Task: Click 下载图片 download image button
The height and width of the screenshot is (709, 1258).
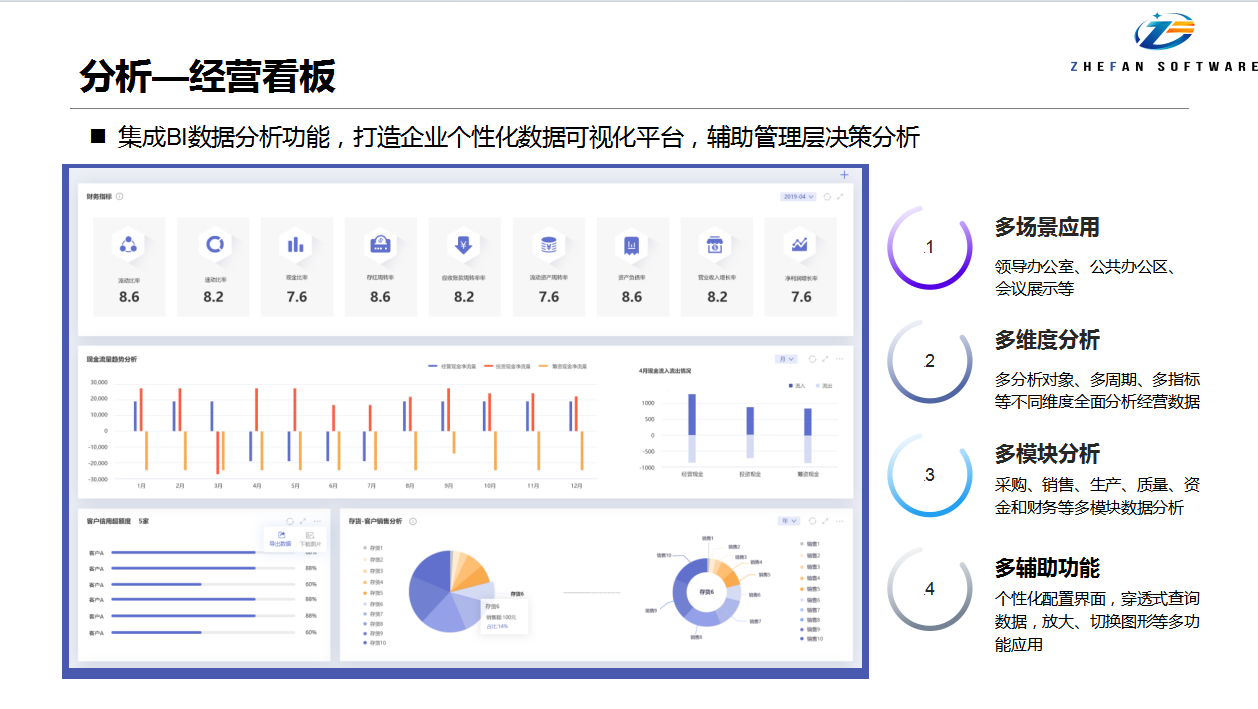Action: [310, 539]
